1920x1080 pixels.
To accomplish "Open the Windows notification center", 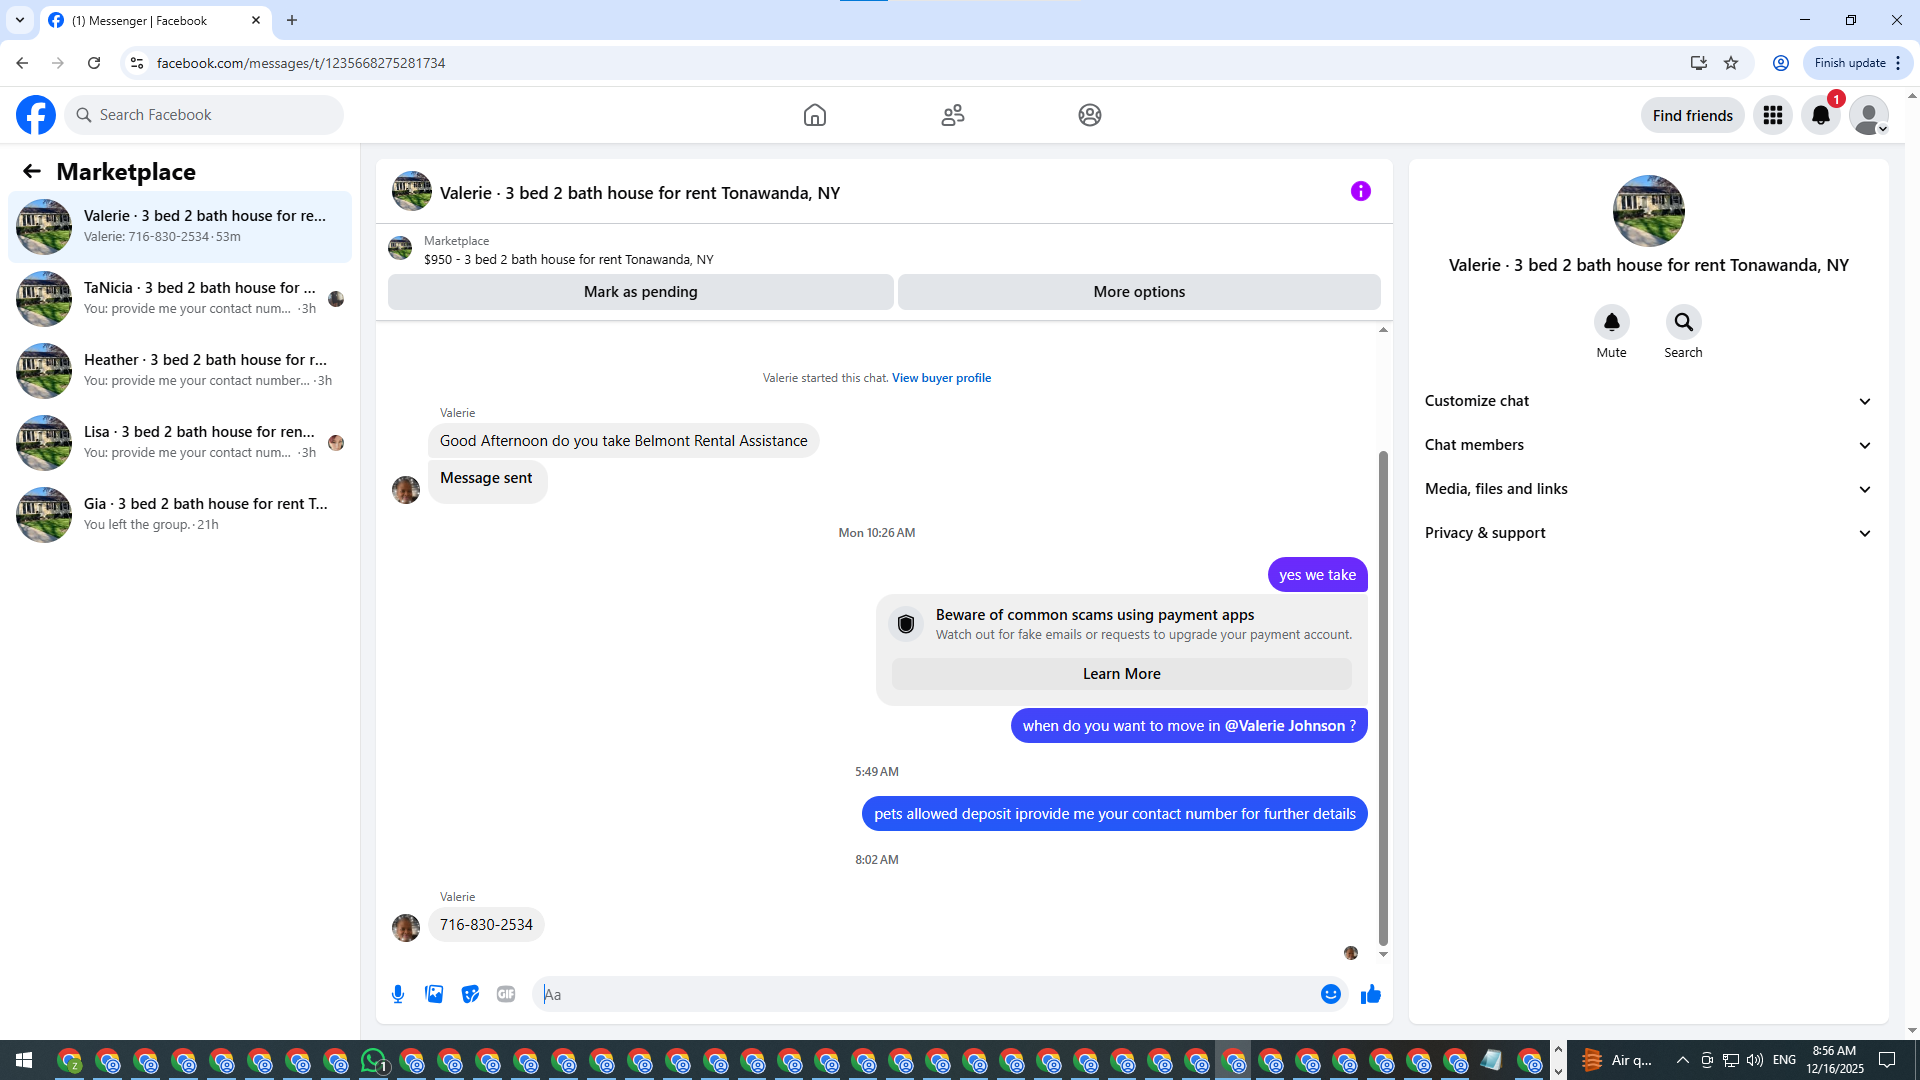I will (x=1887, y=1060).
